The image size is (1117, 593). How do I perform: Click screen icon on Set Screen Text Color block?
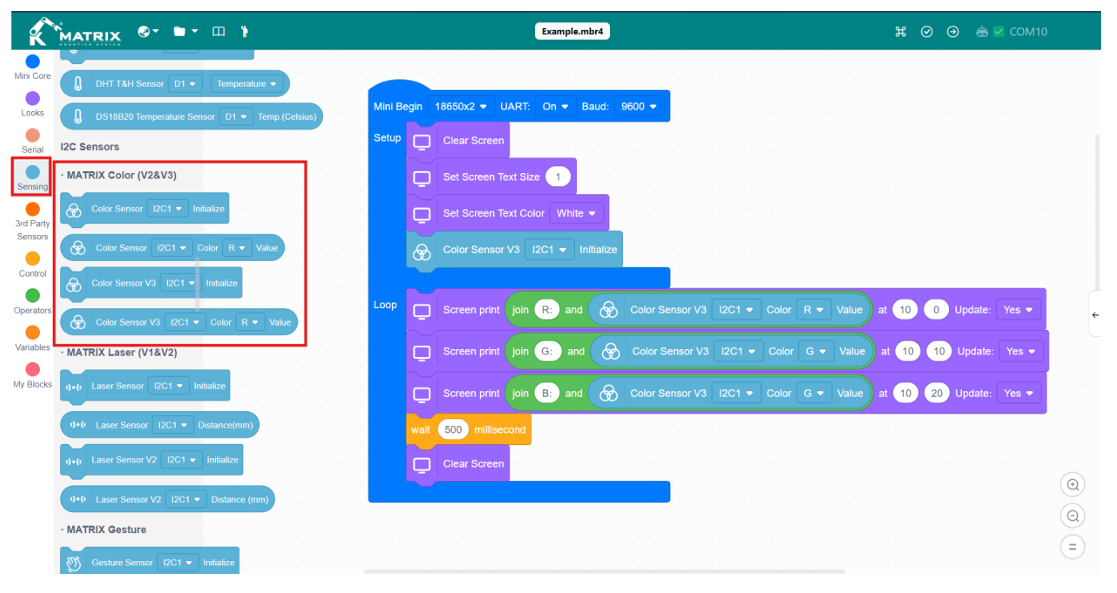click(x=422, y=214)
